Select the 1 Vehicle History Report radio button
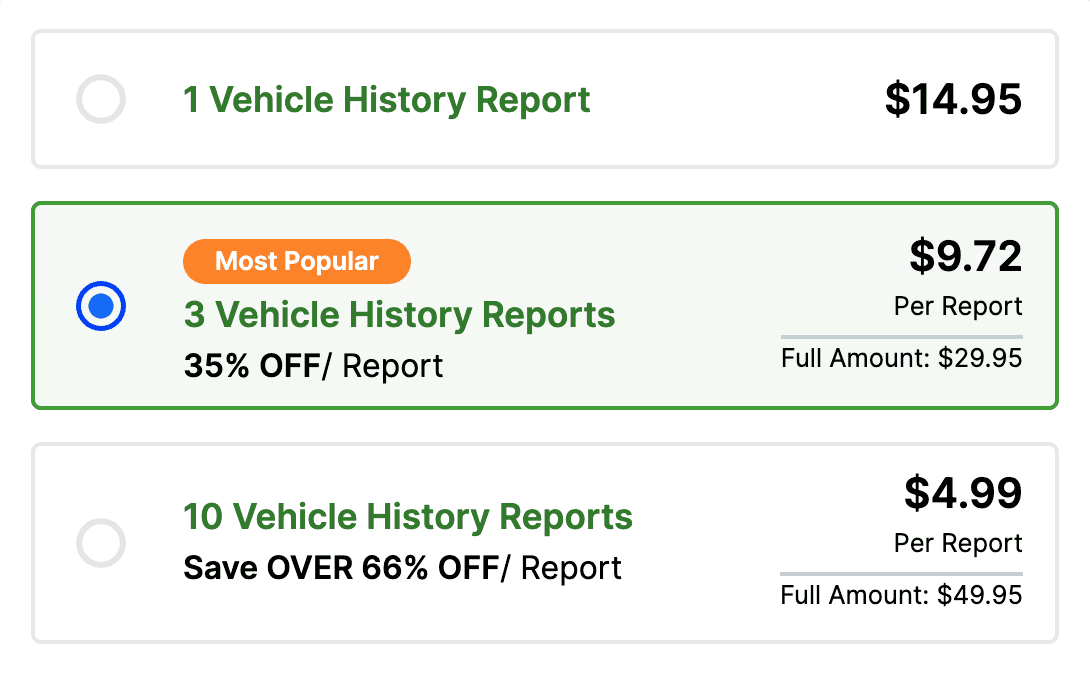Image resolution: width=1090 pixels, height=678 pixels. 101,100
